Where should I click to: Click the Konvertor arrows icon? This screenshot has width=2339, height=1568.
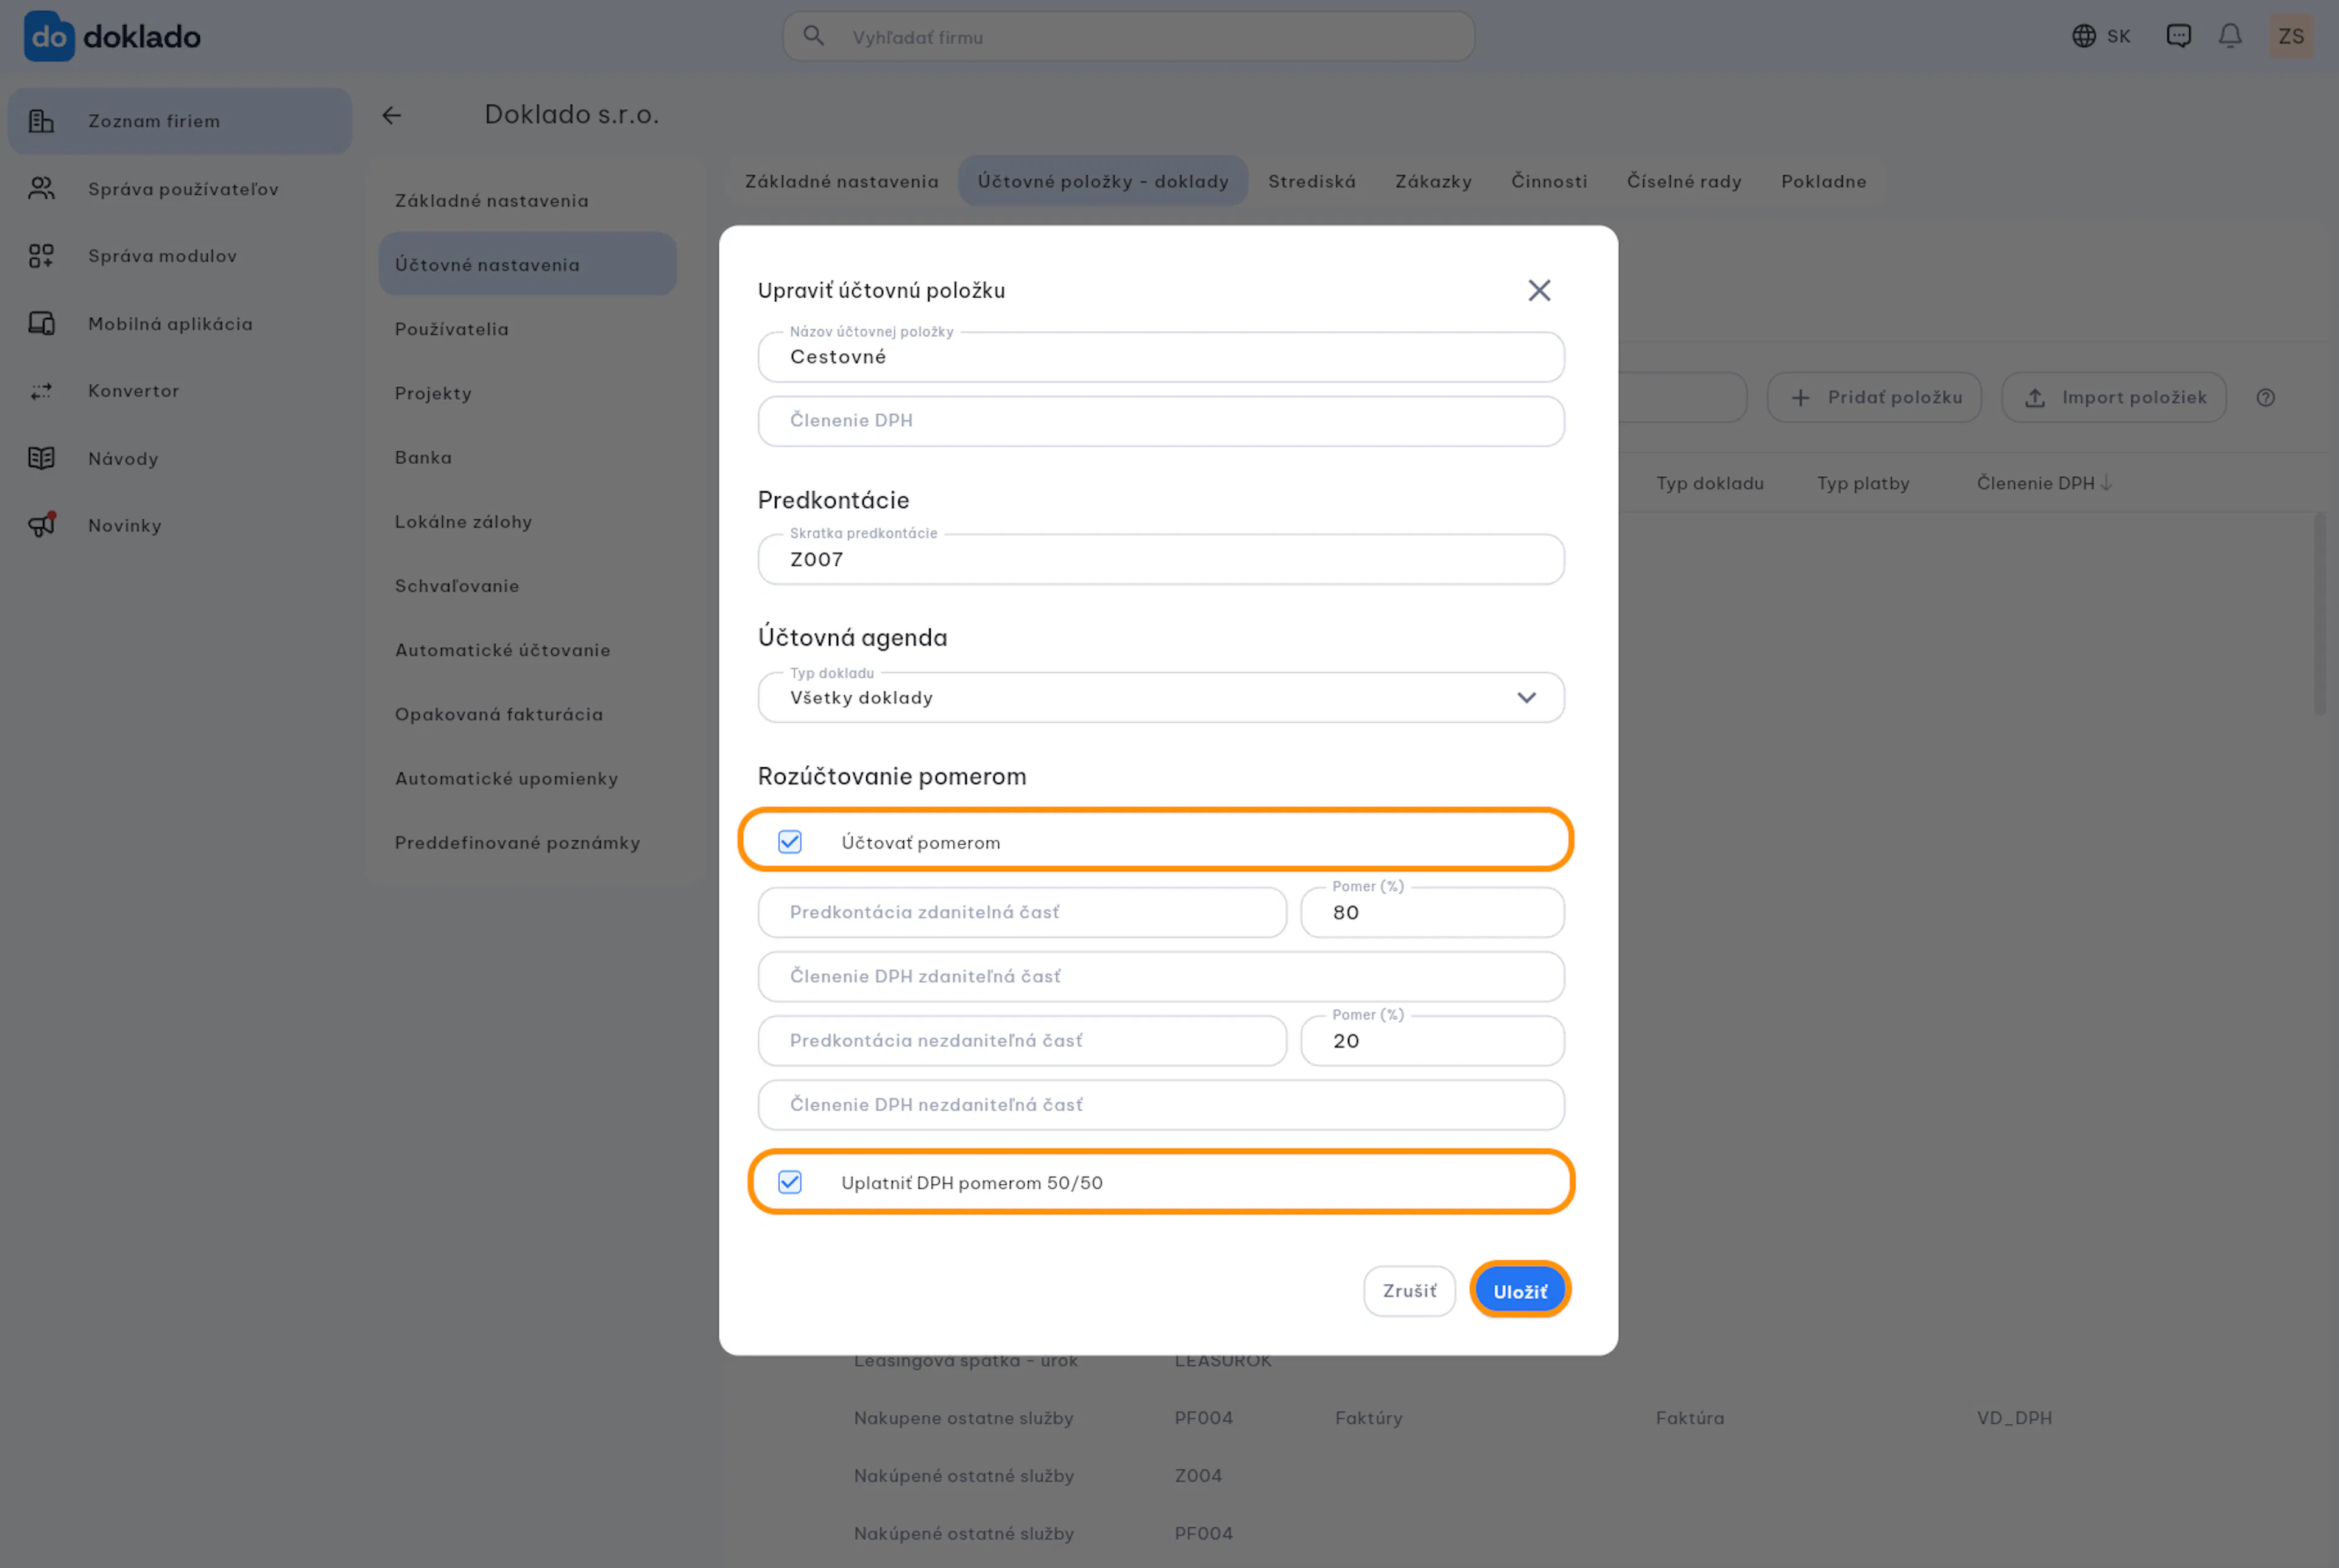point(41,391)
